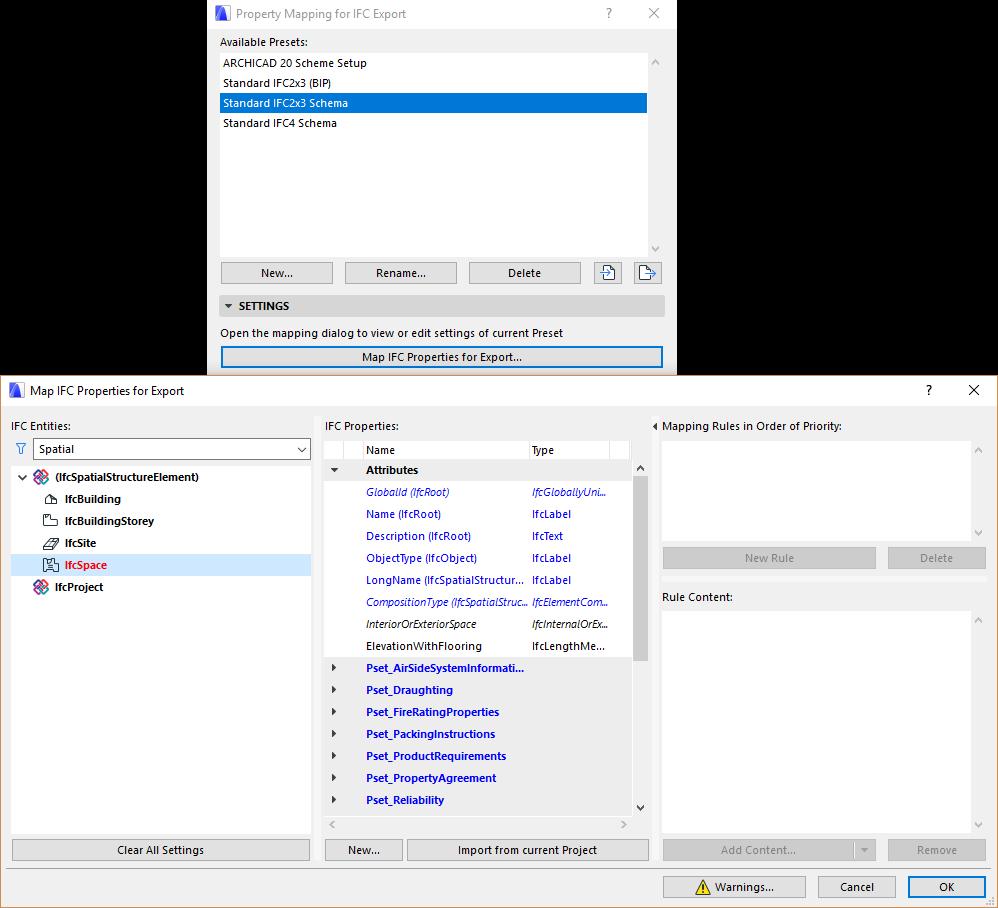
Task: Select the Name (IfcRoot) property
Action: click(x=477, y=514)
